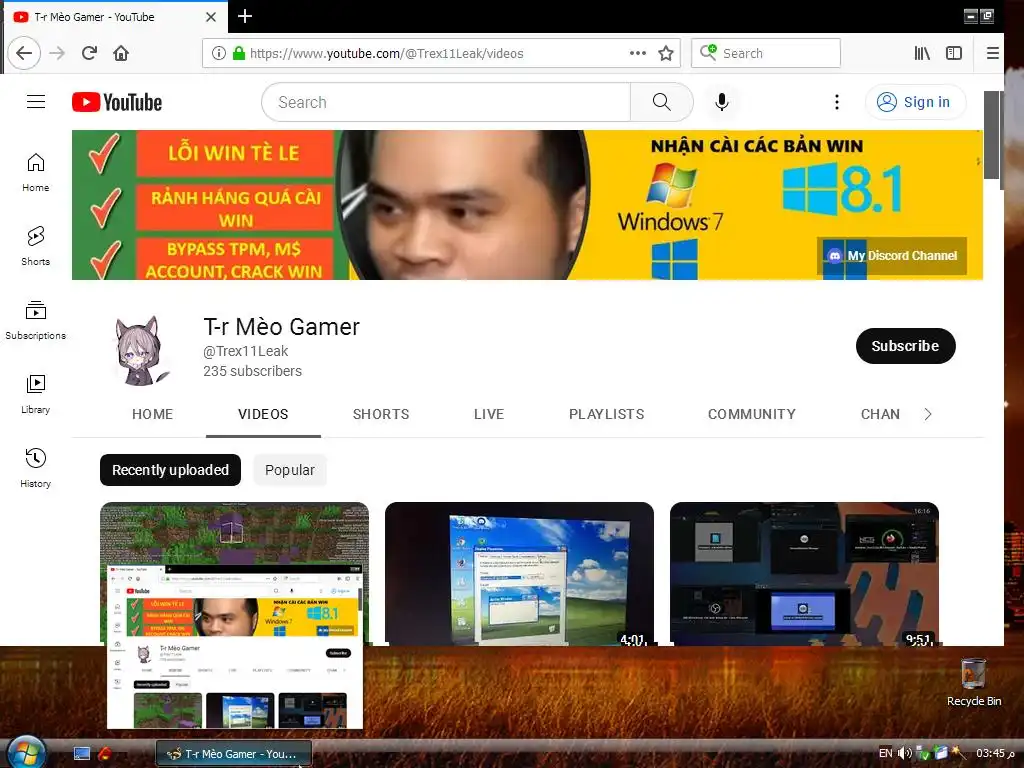Click the @Trex11Leak channel handle

pyautogui.click(x=246, y=351)
